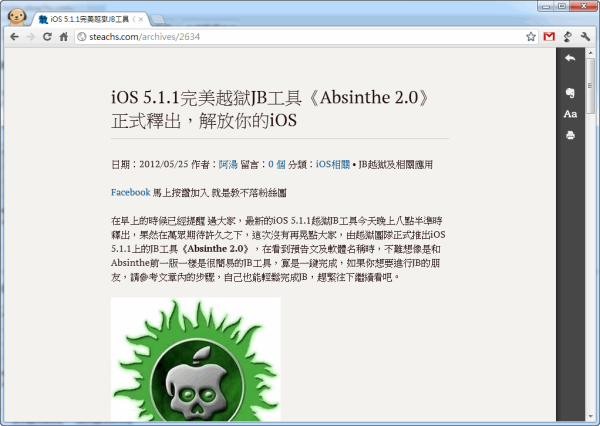This screenshot has width=600, height=426.
Task: Follow the Facebook link
Action: (x=130, y=192)
